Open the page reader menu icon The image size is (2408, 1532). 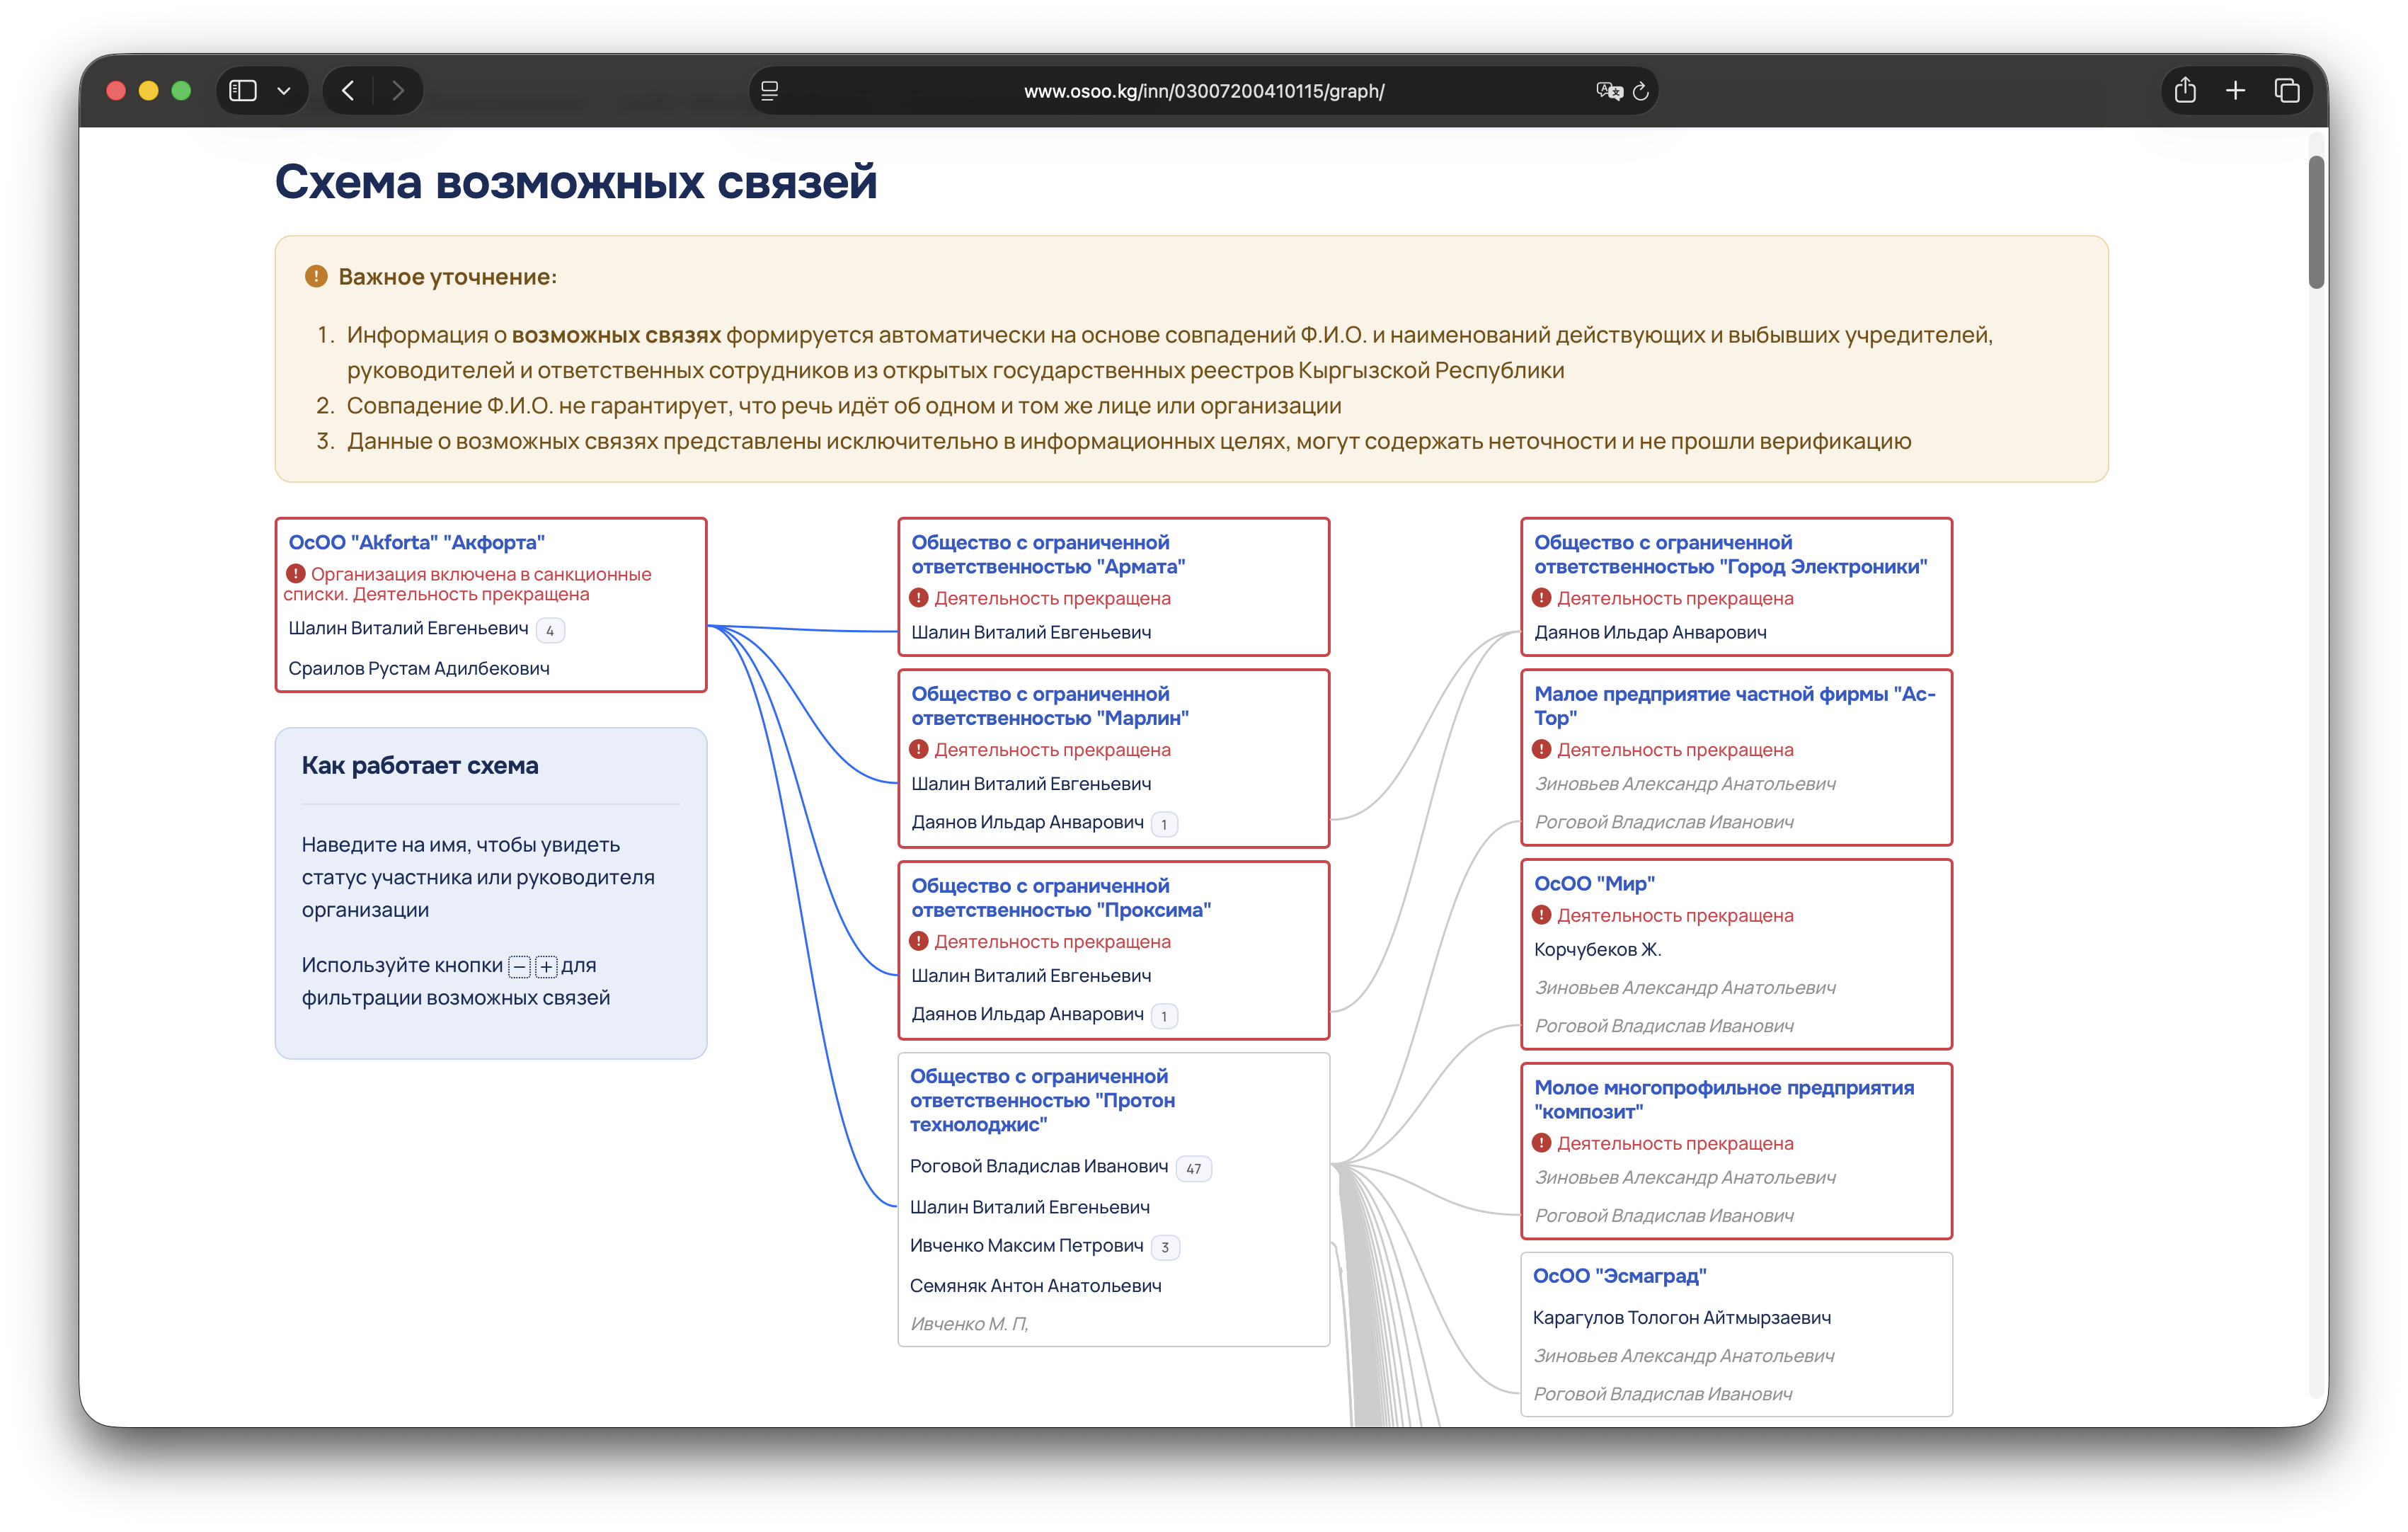769,91
